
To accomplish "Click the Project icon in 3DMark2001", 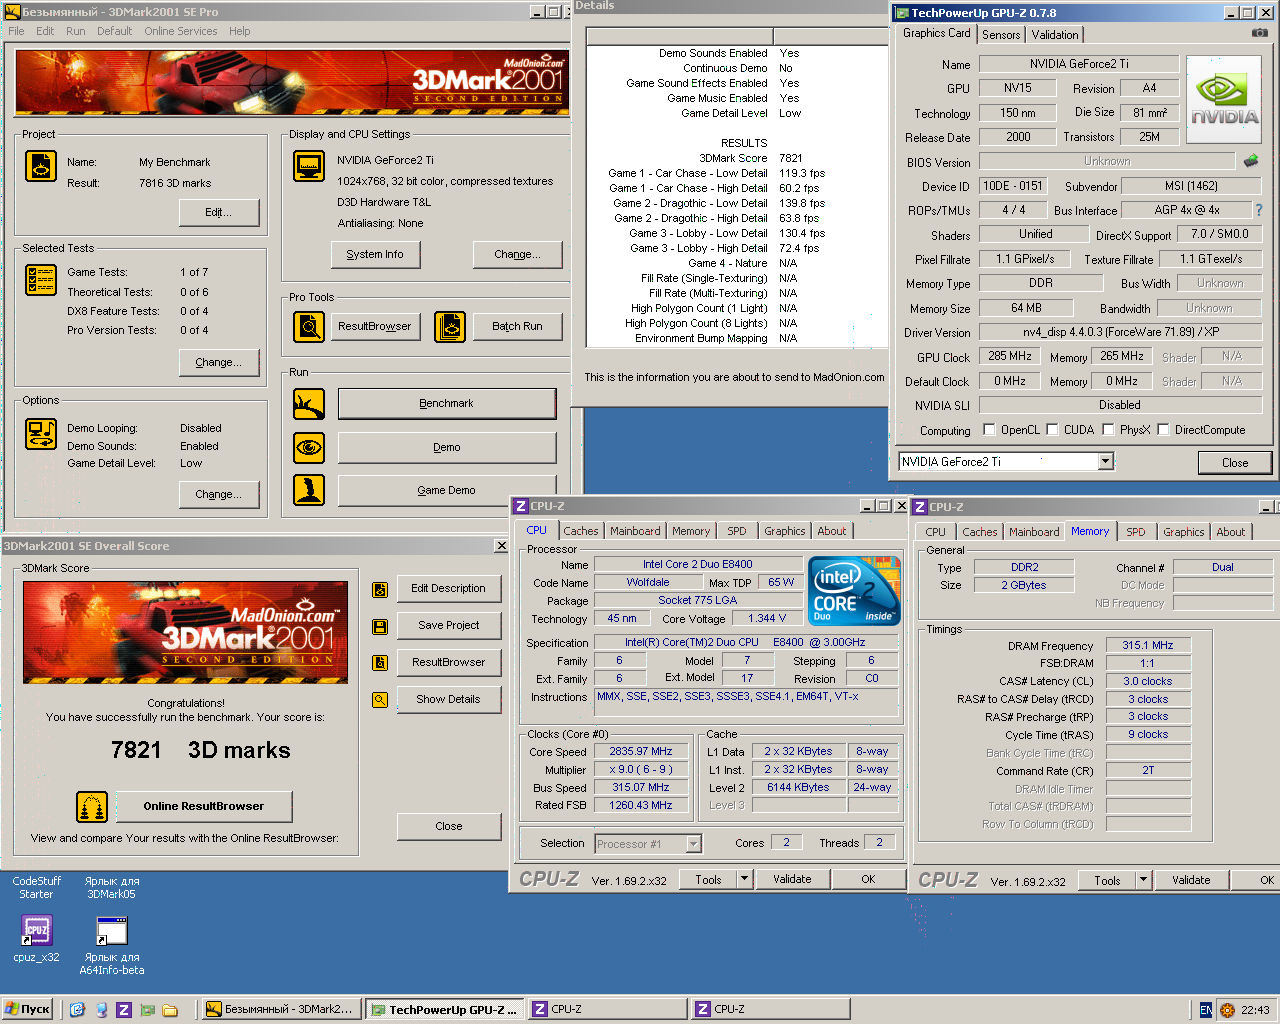I will (41, 166).
